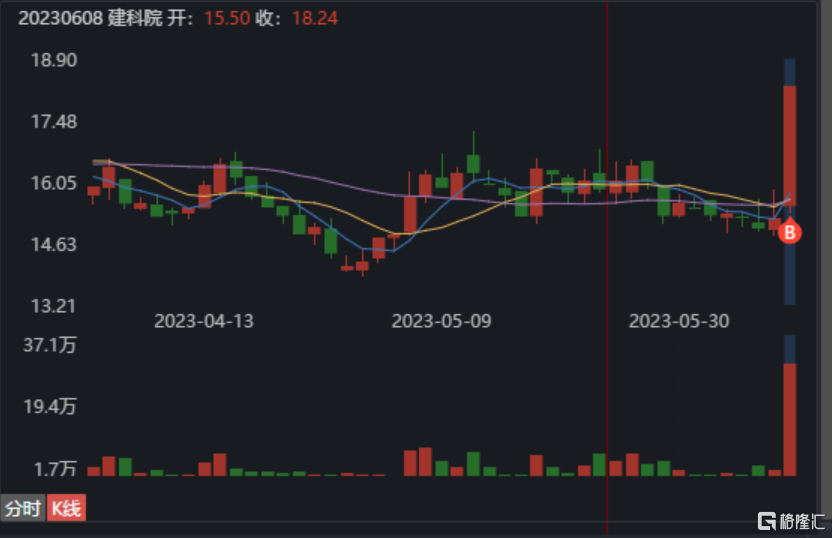
Task: Click the 2023-05-30 date label
Action: click(x=679, y=321)
